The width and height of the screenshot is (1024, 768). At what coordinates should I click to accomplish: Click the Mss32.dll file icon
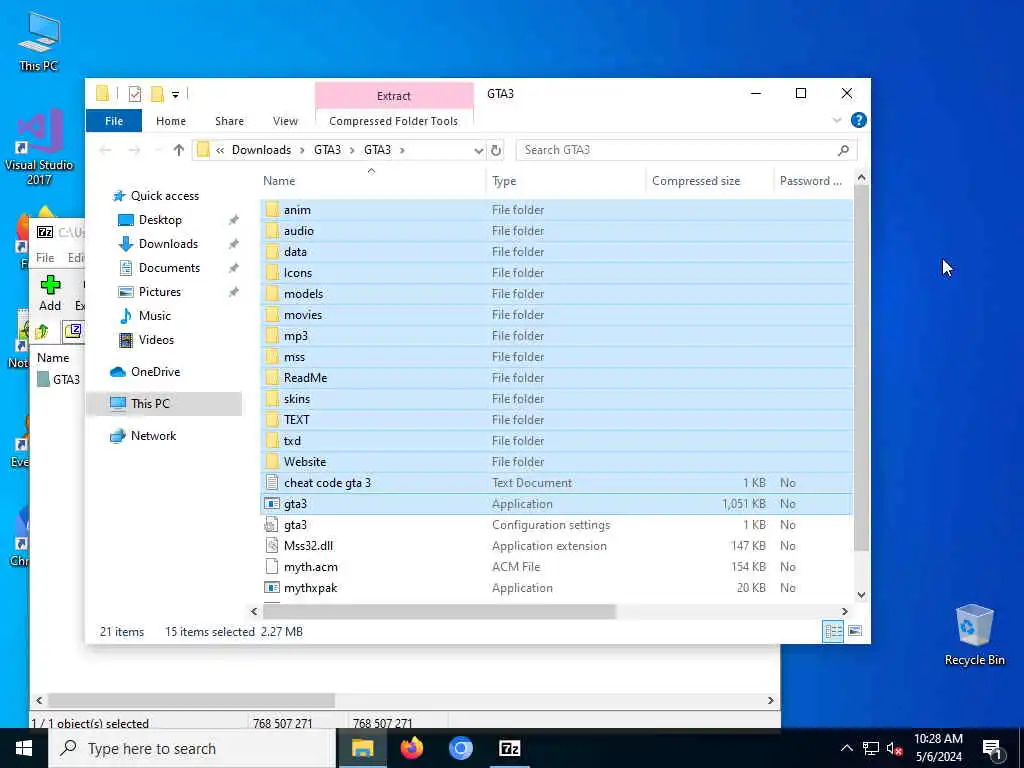[272, 545]
